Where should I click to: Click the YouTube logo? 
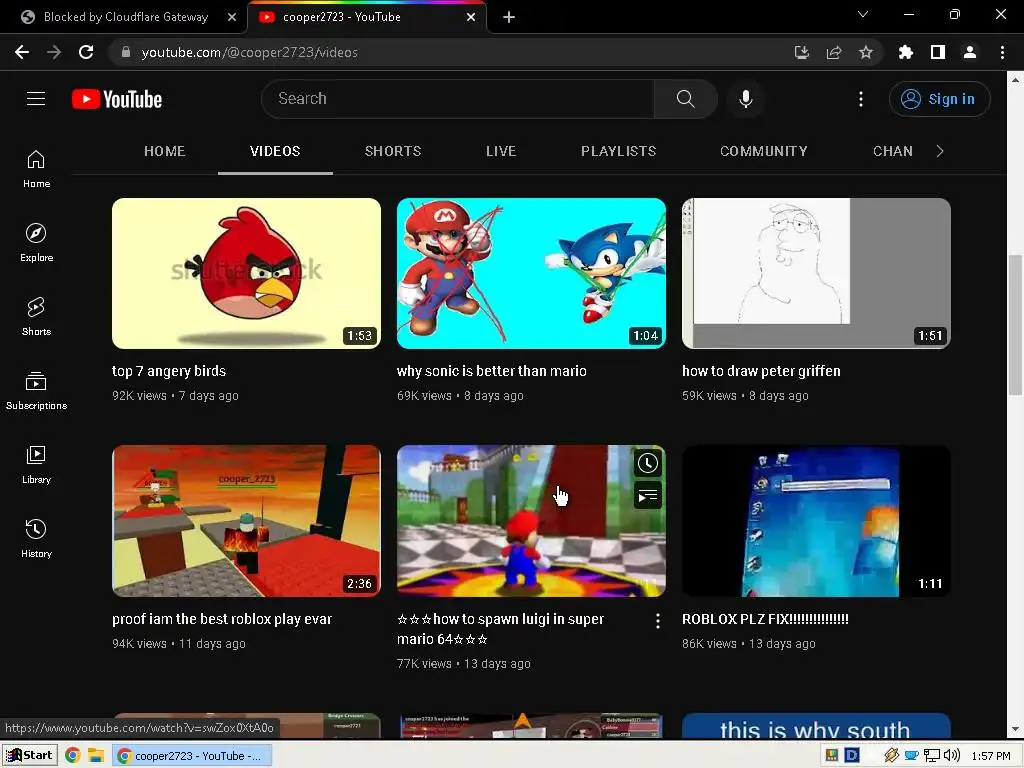click(x=117, y=99)
